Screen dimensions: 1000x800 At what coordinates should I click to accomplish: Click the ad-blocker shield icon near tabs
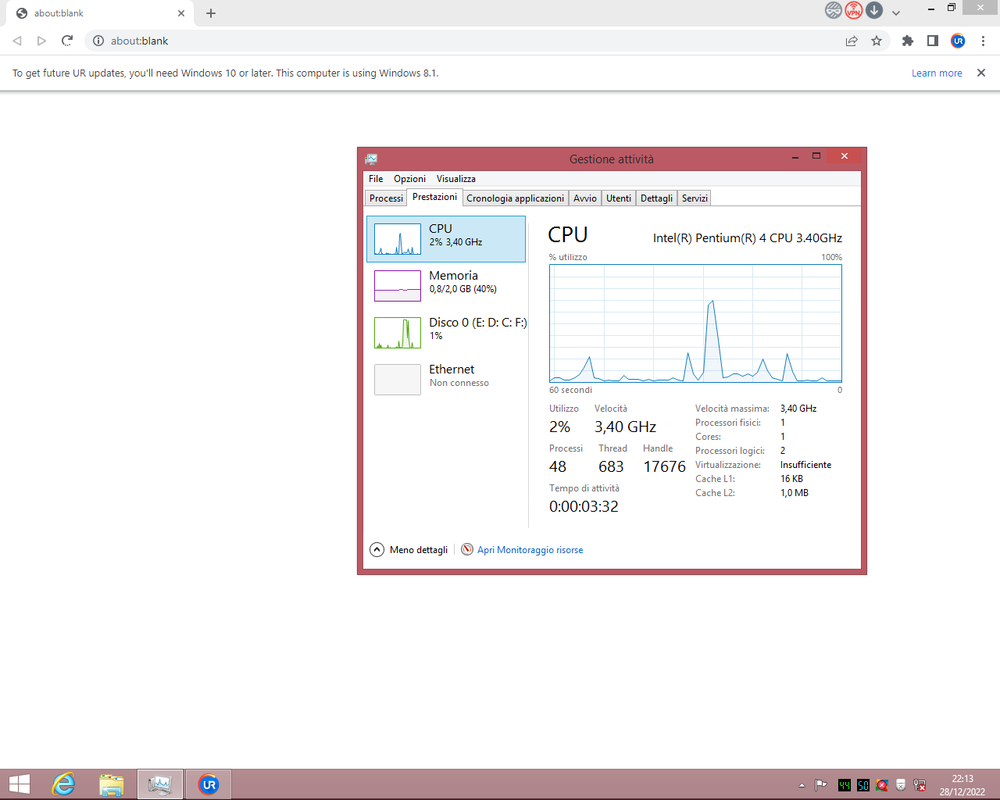(x=833, y=10)
